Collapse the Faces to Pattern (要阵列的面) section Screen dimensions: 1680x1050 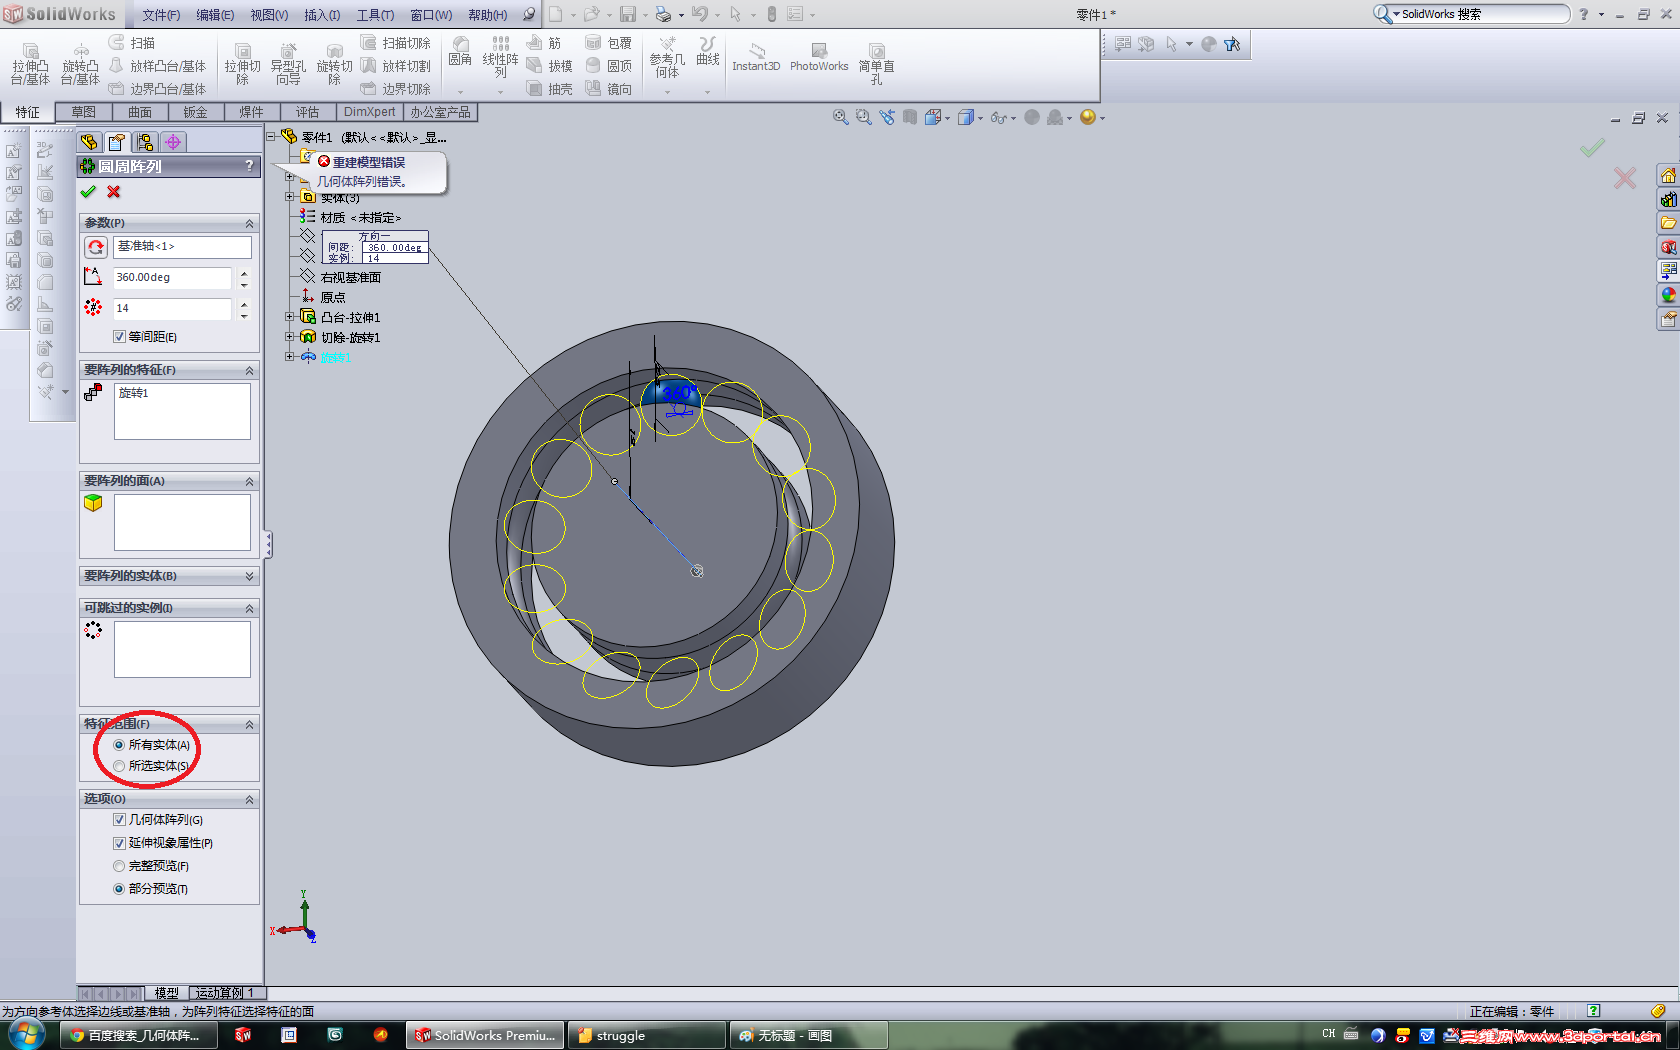250,481
